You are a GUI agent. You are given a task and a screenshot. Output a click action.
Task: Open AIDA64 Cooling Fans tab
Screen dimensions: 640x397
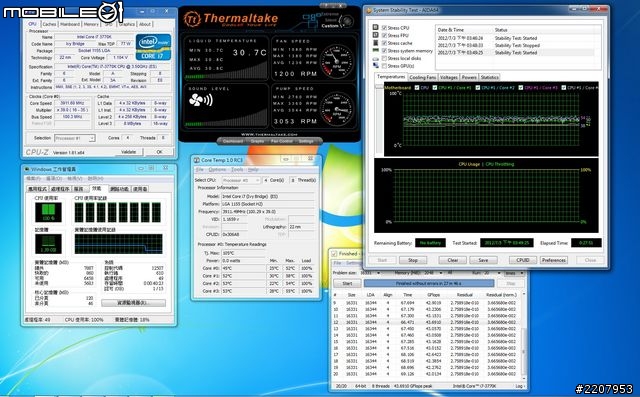pyautogui.click(x=422, y=77)
